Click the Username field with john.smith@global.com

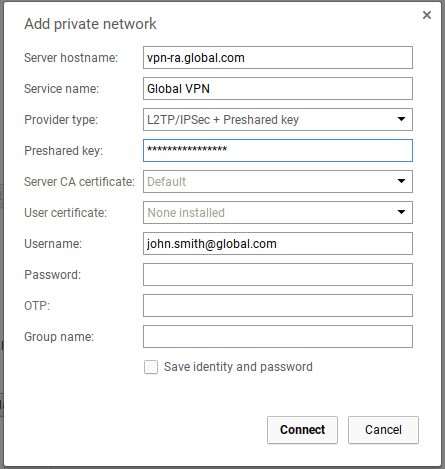click(x=278, y=243)
